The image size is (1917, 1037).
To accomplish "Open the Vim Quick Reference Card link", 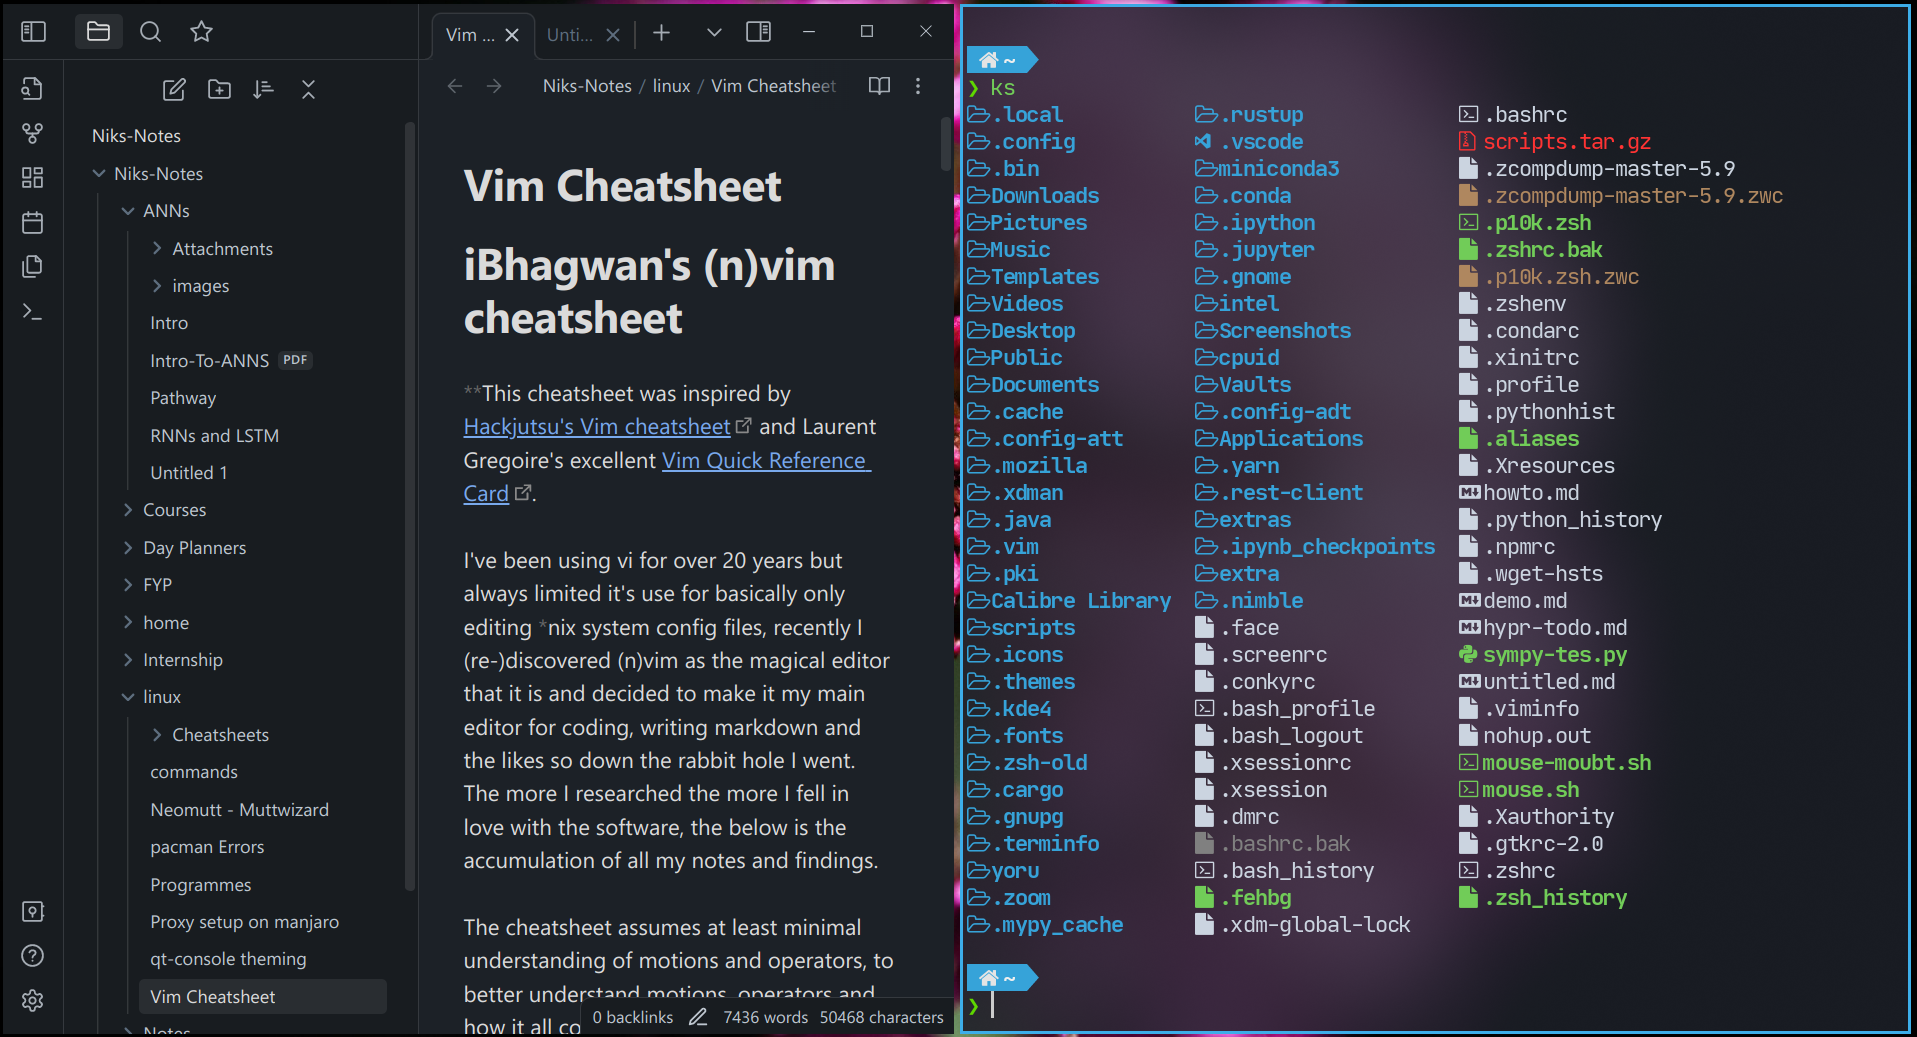I will 764,460.
